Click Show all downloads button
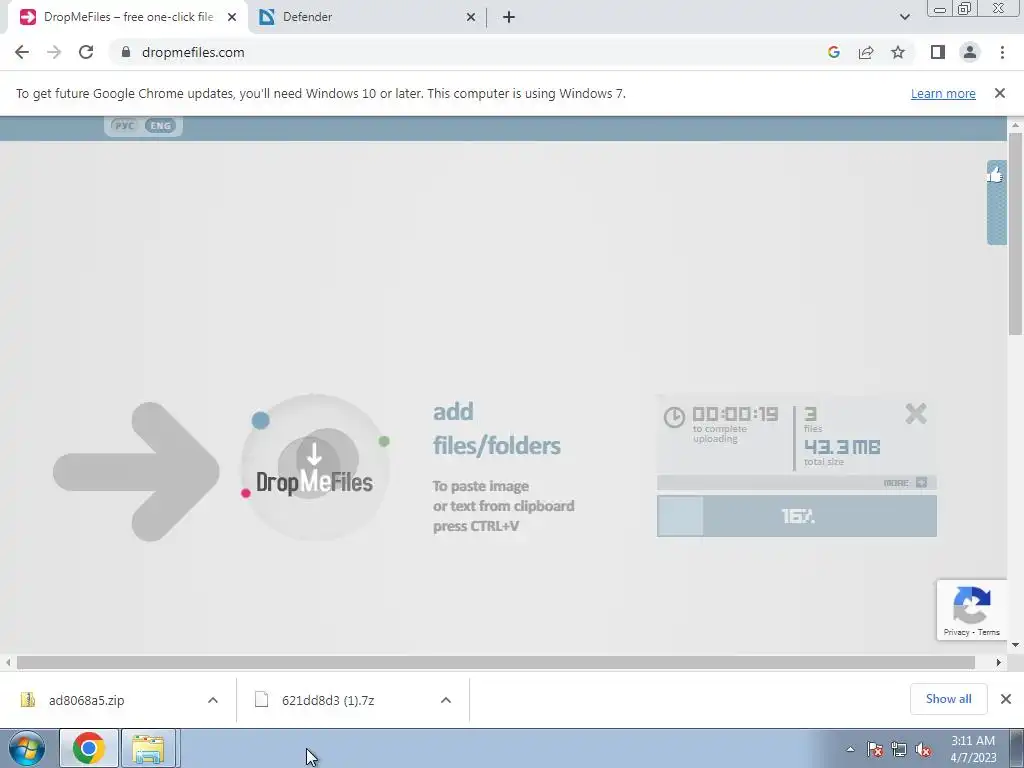This screenshot has width=1024, height=768. point(948,699)
